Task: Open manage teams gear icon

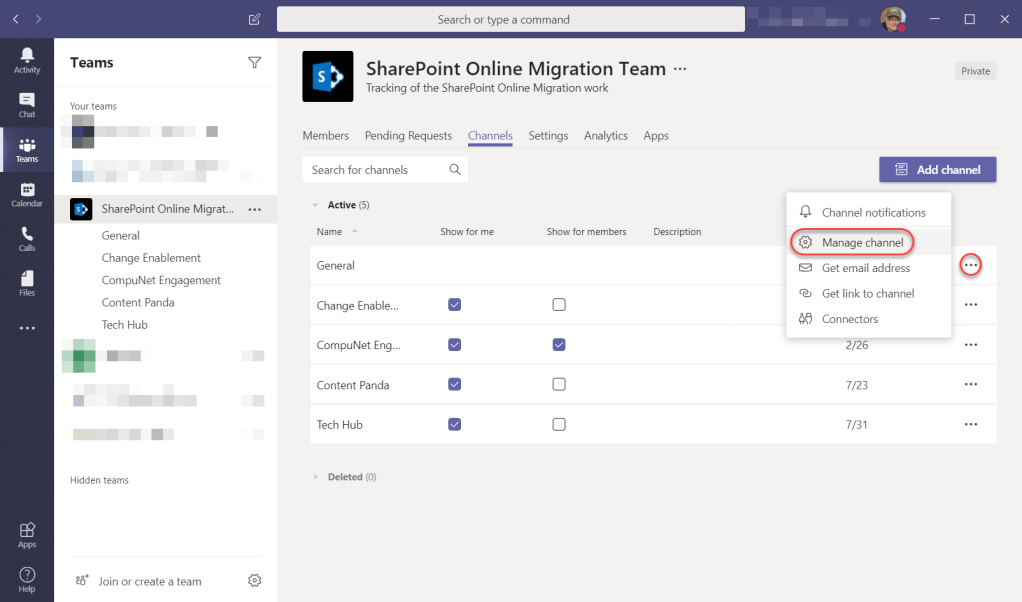Action: (254, 581)
